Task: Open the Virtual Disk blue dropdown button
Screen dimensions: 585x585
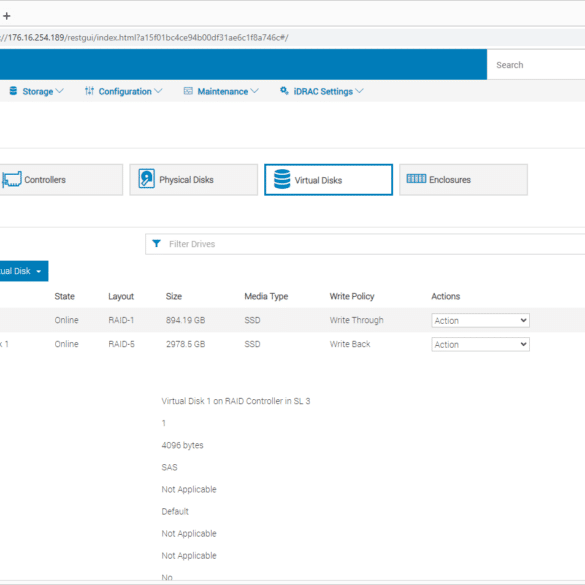Action: pos(23,271)
